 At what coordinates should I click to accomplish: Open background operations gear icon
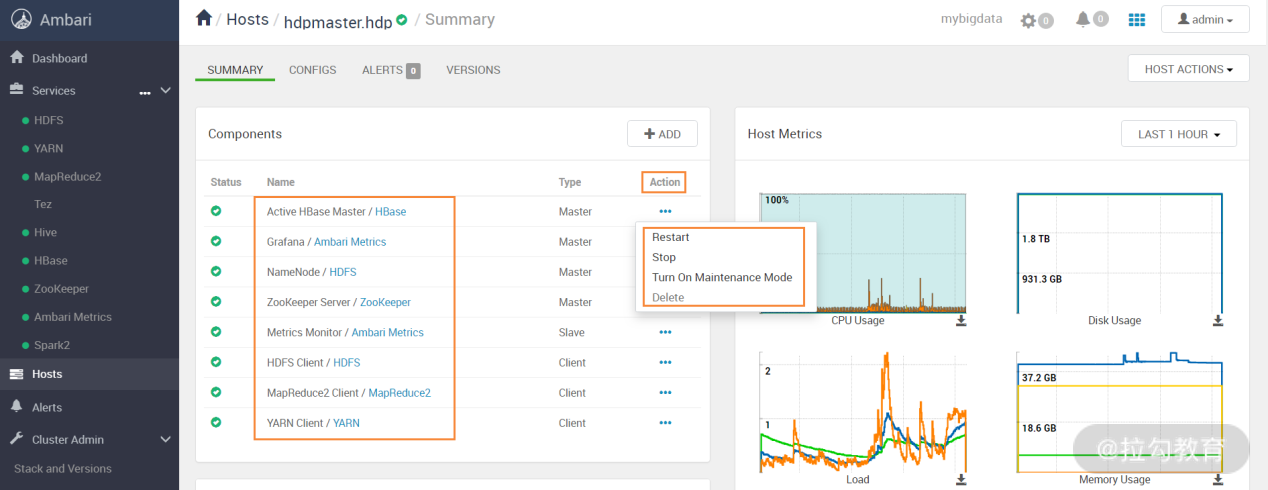pos(1030,20)
